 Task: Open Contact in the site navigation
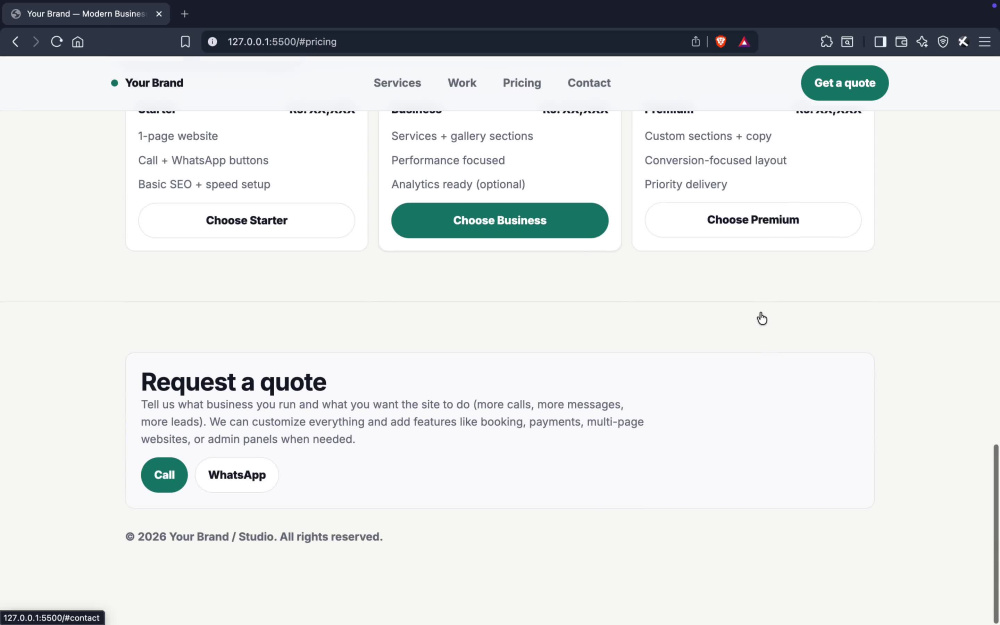tap(589, 83)
